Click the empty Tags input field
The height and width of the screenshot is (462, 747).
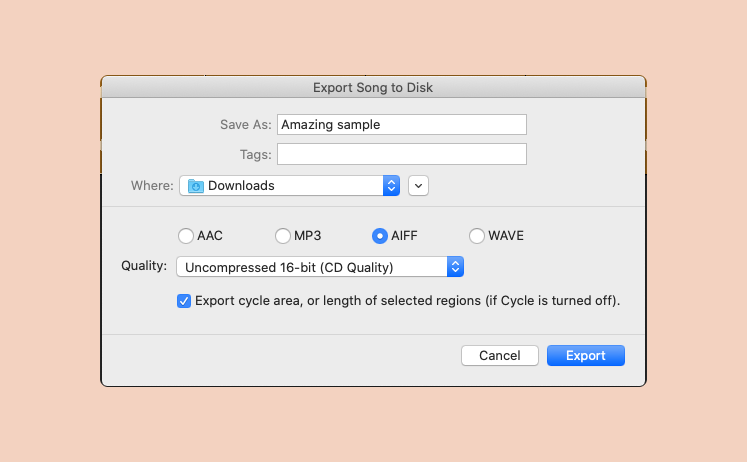(x=402, y=154)
